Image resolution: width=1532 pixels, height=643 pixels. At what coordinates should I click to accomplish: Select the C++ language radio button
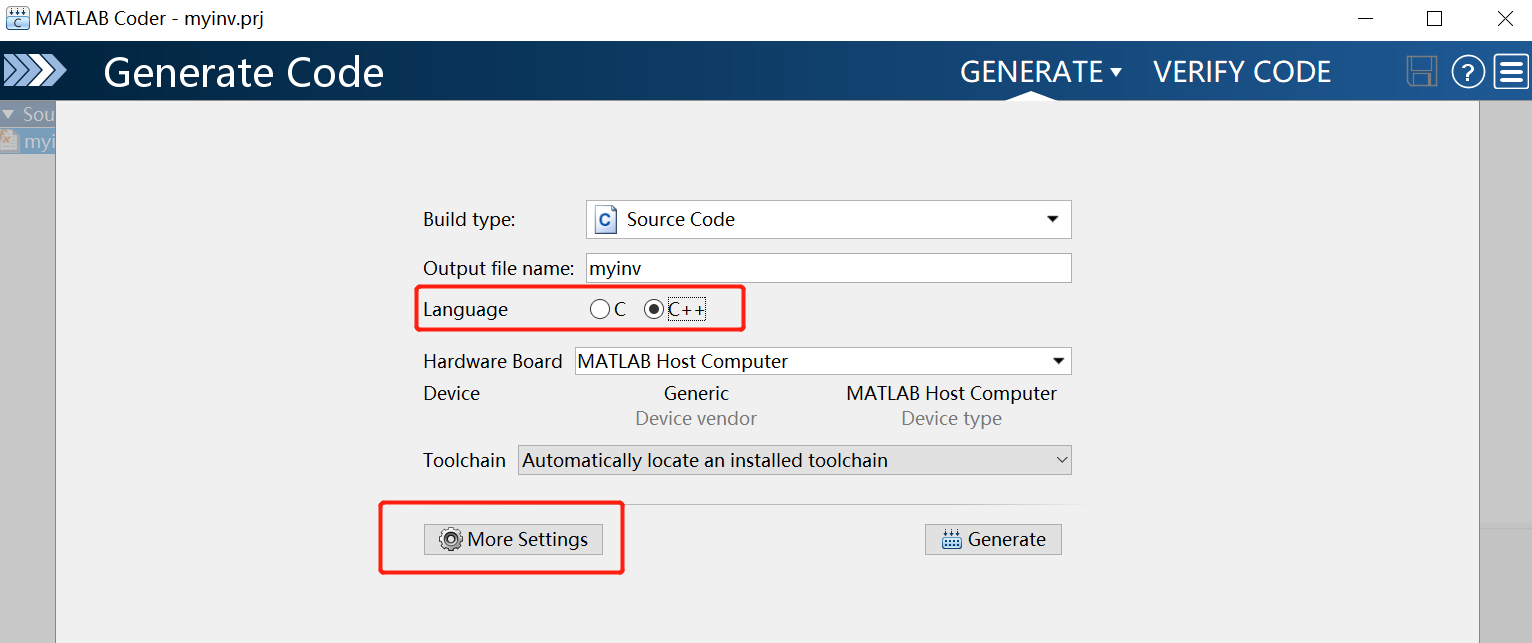[x=654, y=310]
